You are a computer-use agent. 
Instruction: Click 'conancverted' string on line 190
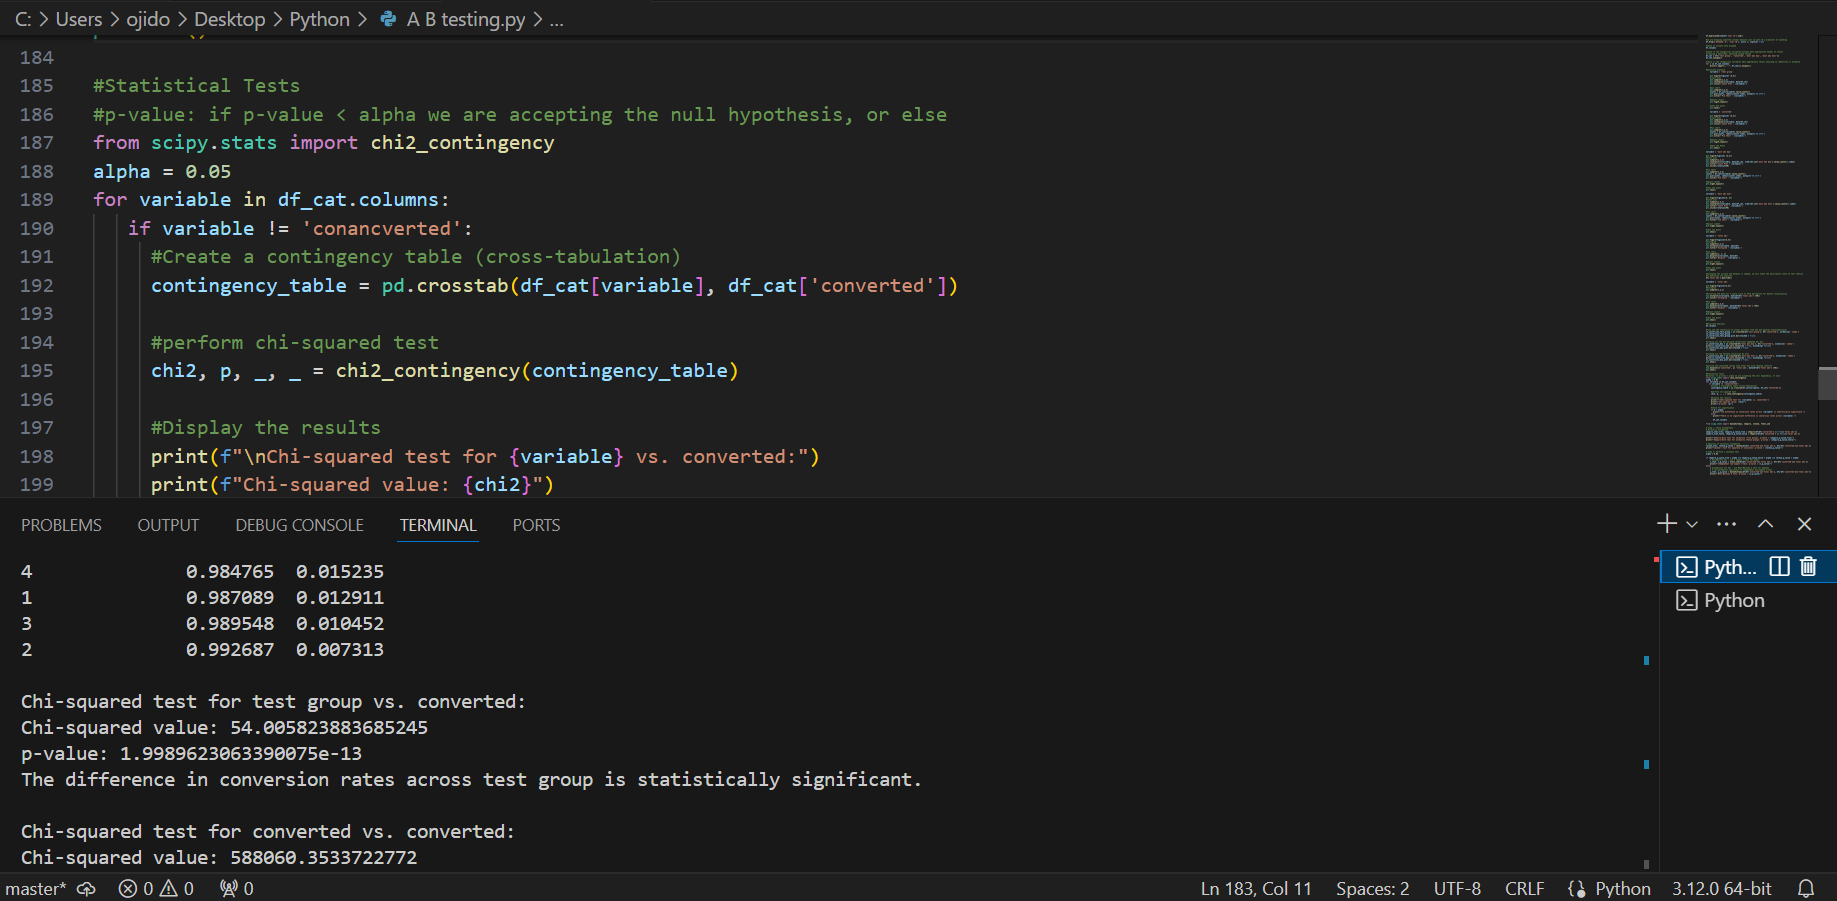click(382, 228)
